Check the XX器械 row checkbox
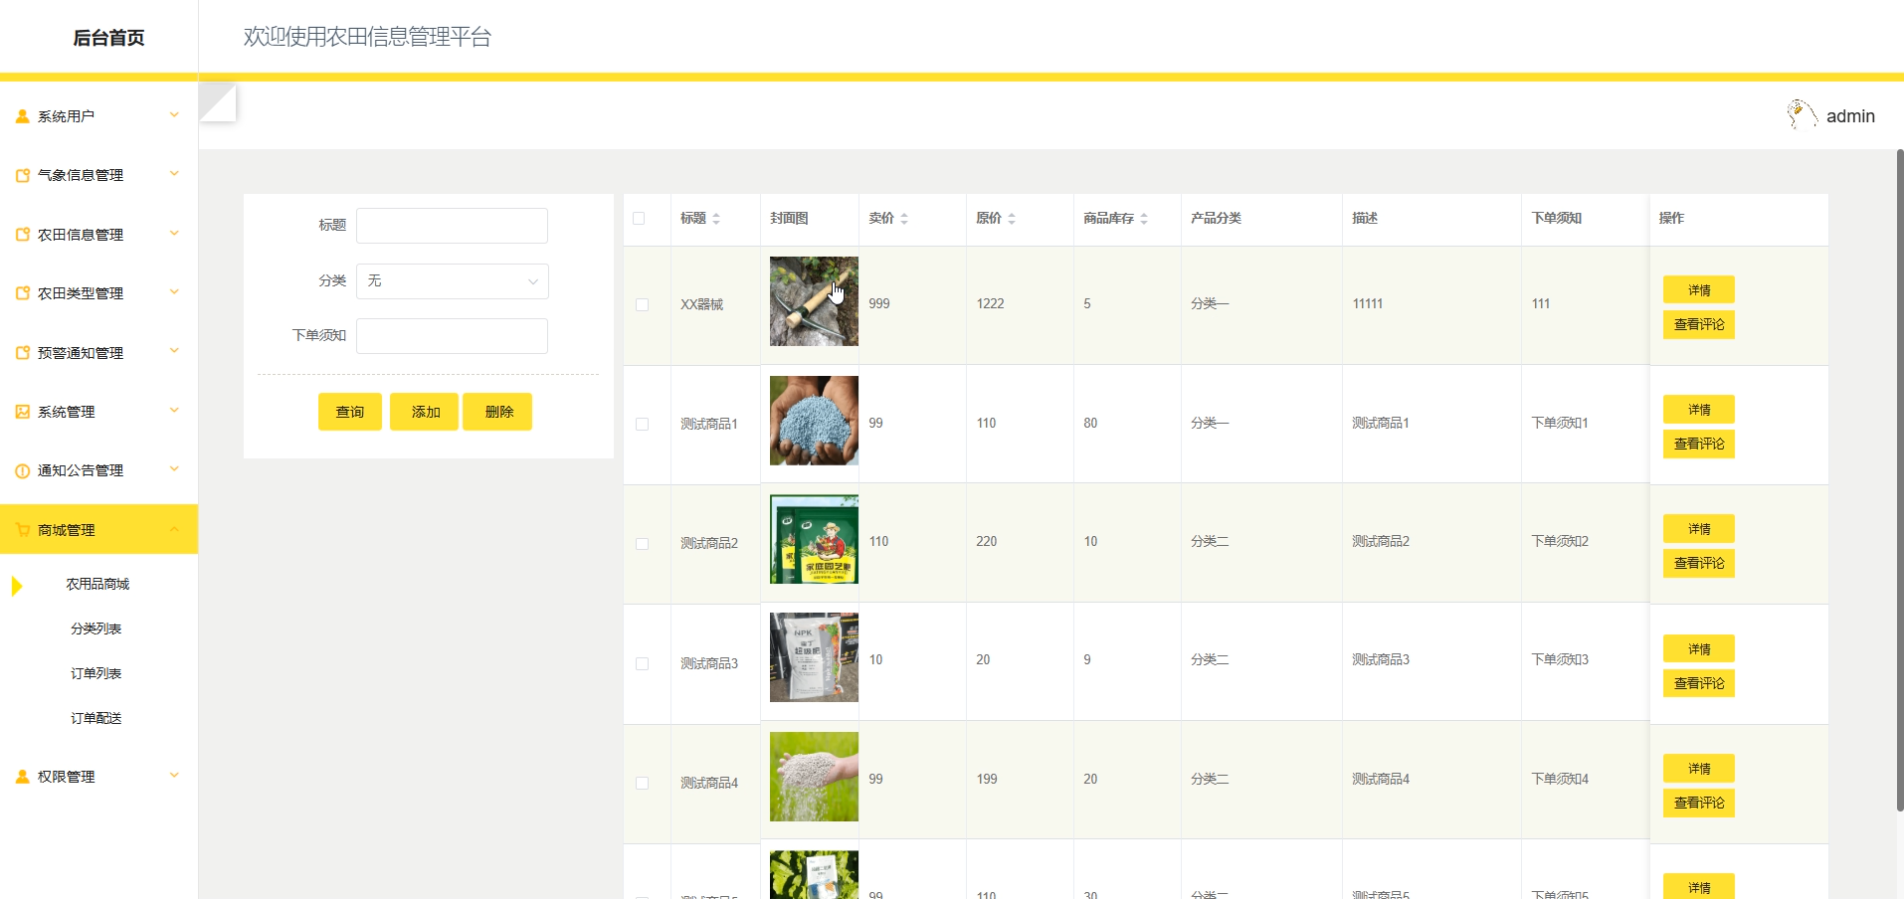 642,304
